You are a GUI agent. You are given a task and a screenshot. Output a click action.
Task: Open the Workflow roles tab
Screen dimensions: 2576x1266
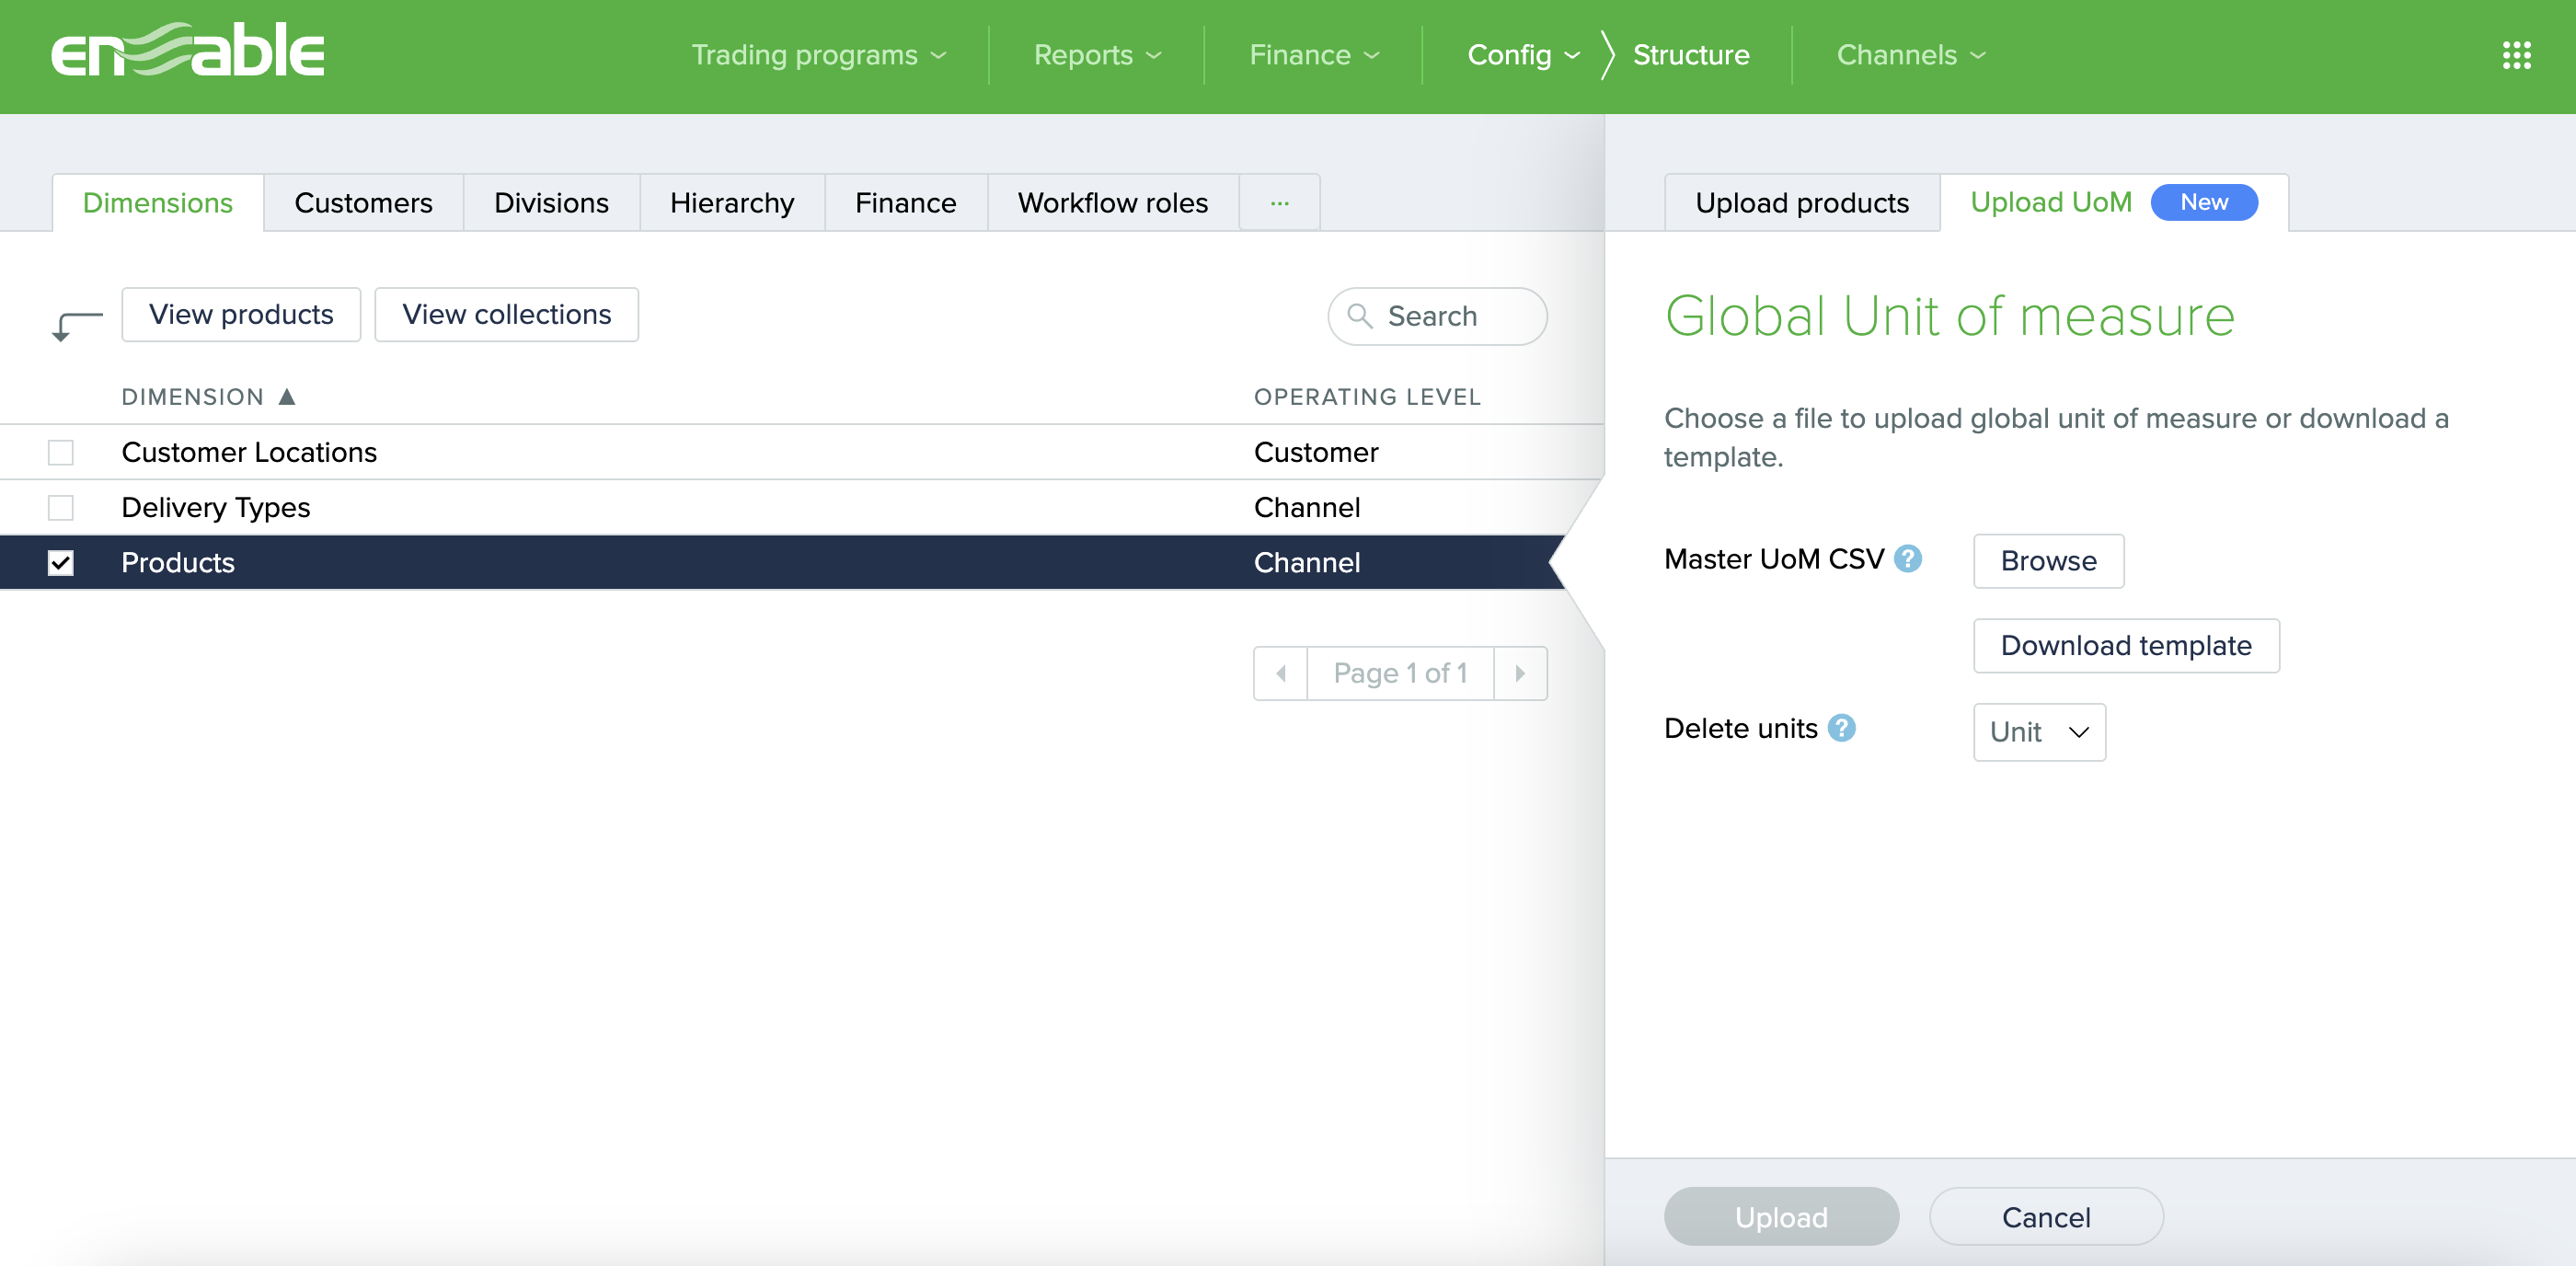coord(1112,203)
